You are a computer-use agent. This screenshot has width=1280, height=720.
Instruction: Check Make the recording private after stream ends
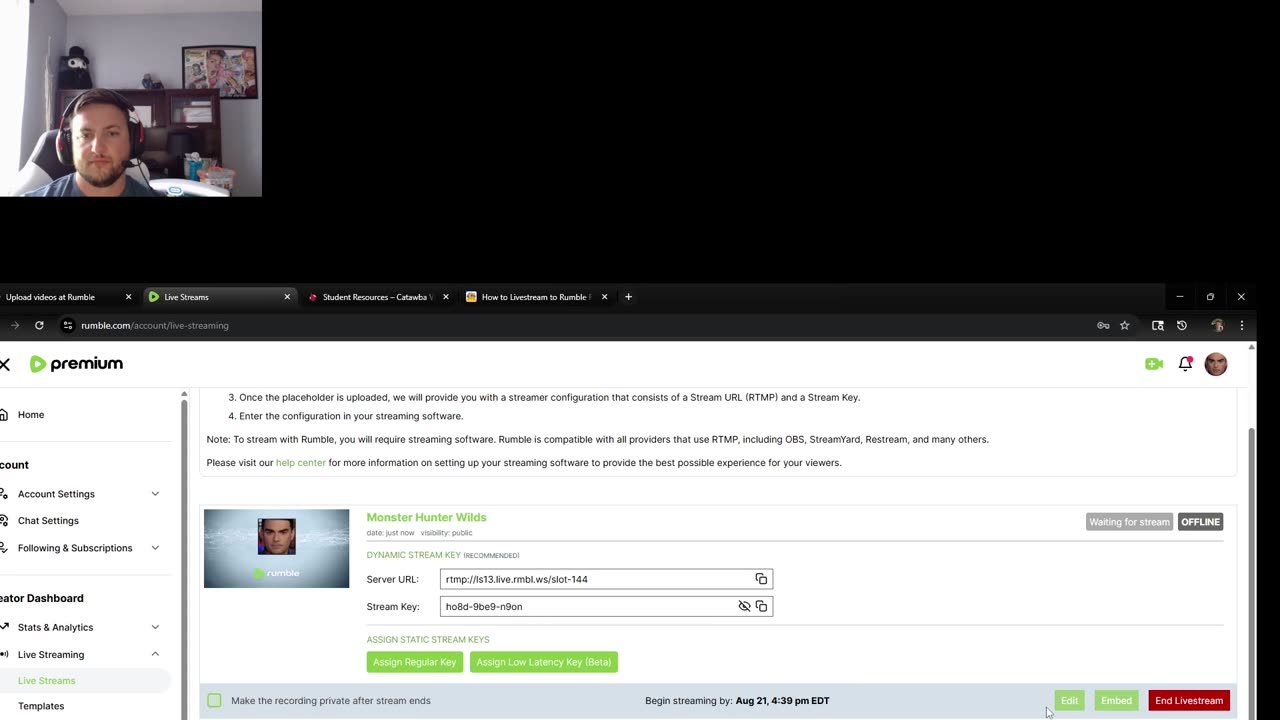(214, 701)
